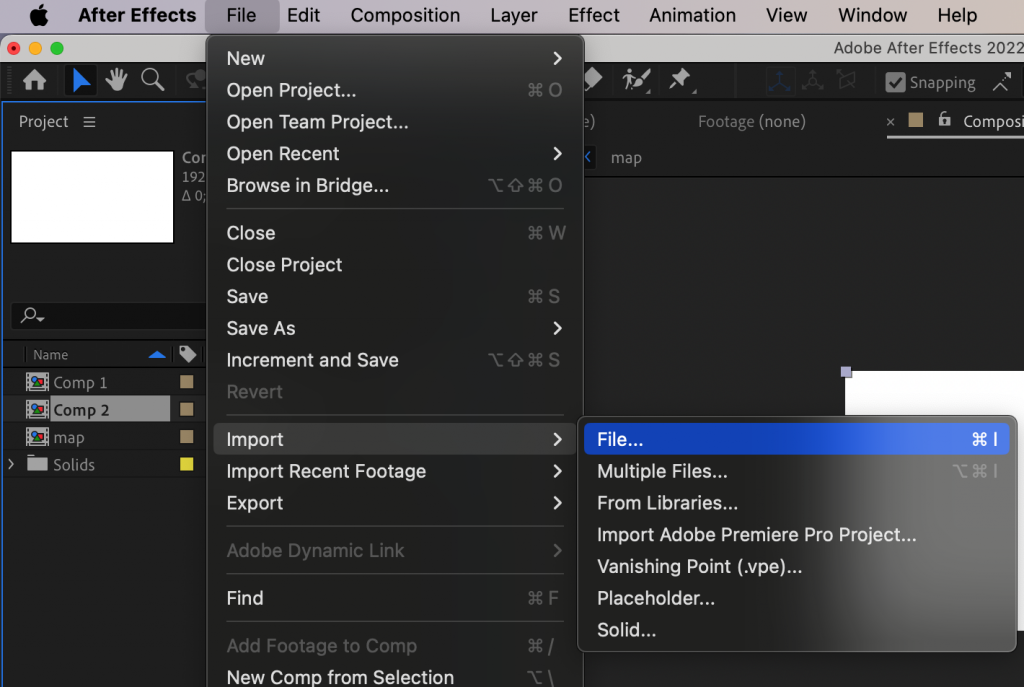
Task: Open the Composition menu
Action: pos(405,15)
